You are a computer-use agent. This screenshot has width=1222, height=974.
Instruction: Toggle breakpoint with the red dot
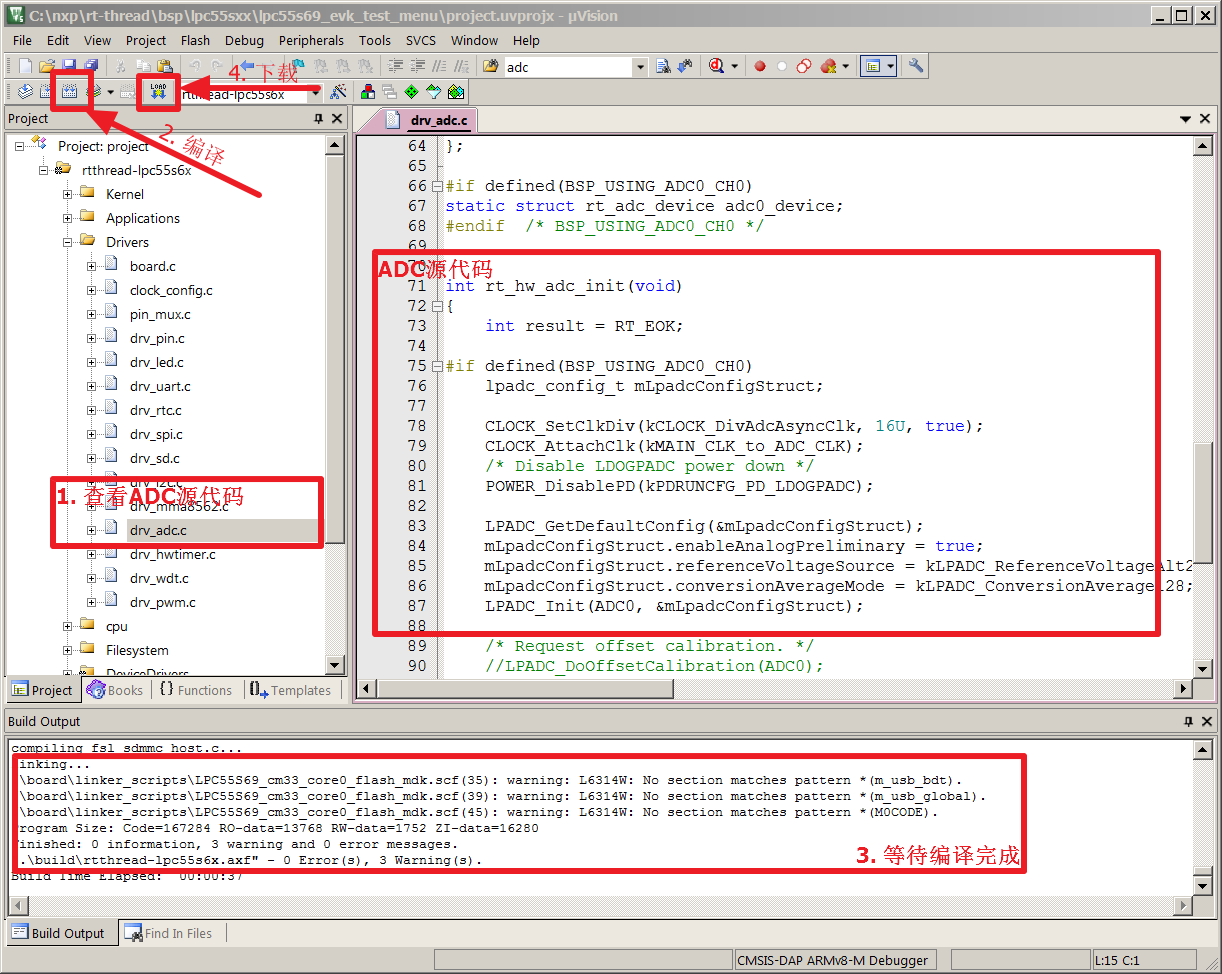[x=760, y=67]
